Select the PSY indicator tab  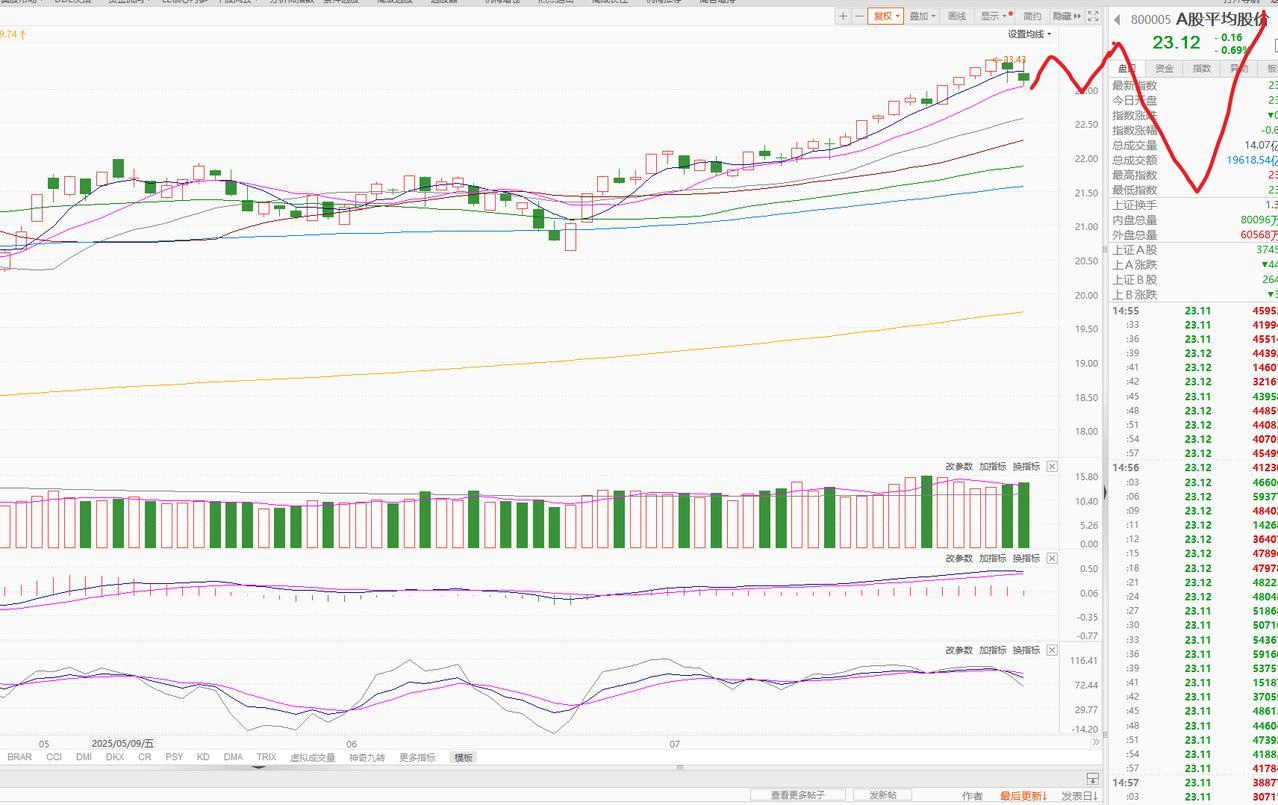point(174,757)
